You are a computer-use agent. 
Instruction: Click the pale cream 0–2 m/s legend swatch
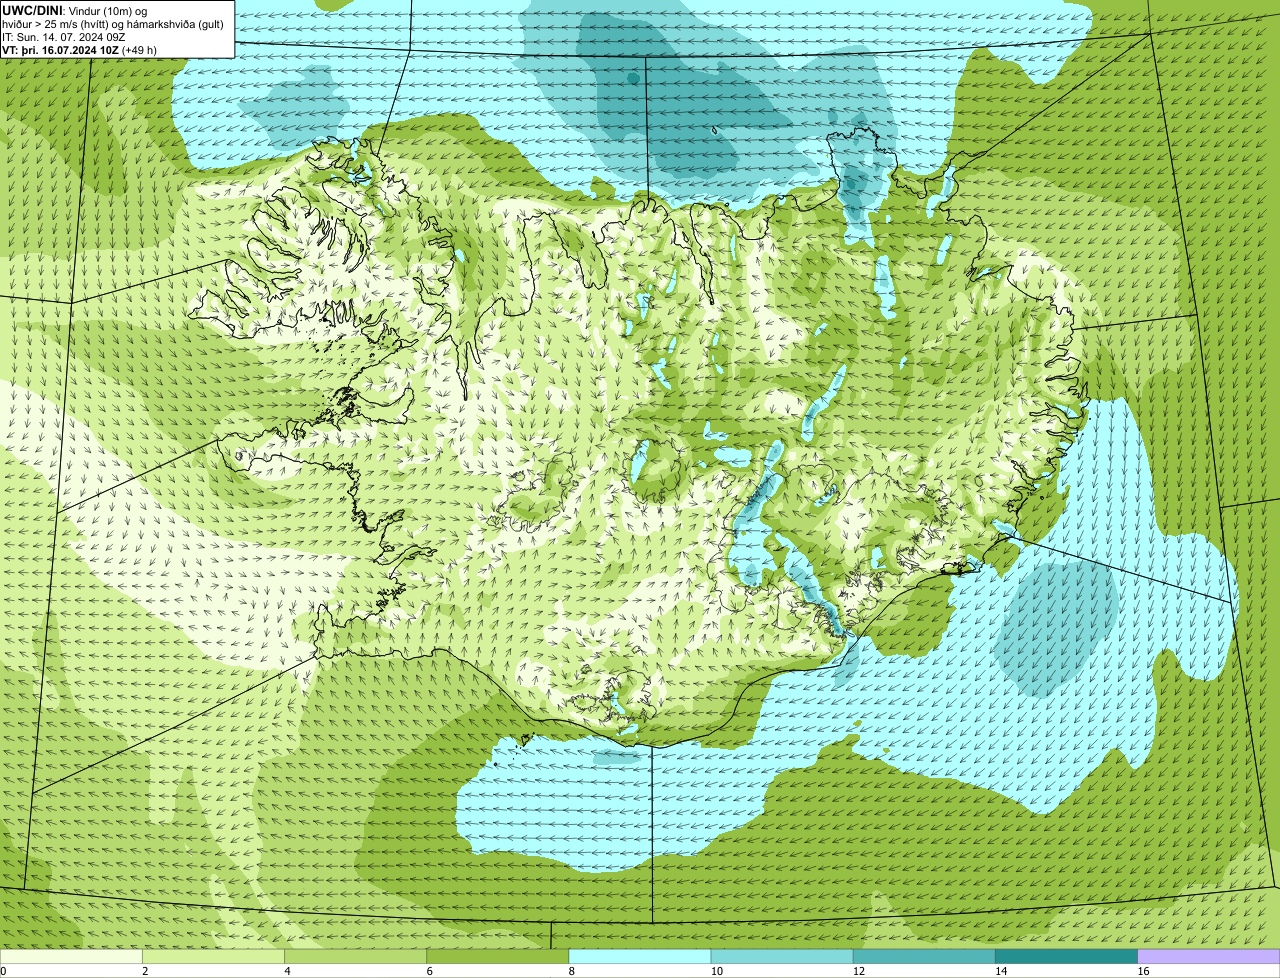[x=71, y=957]
